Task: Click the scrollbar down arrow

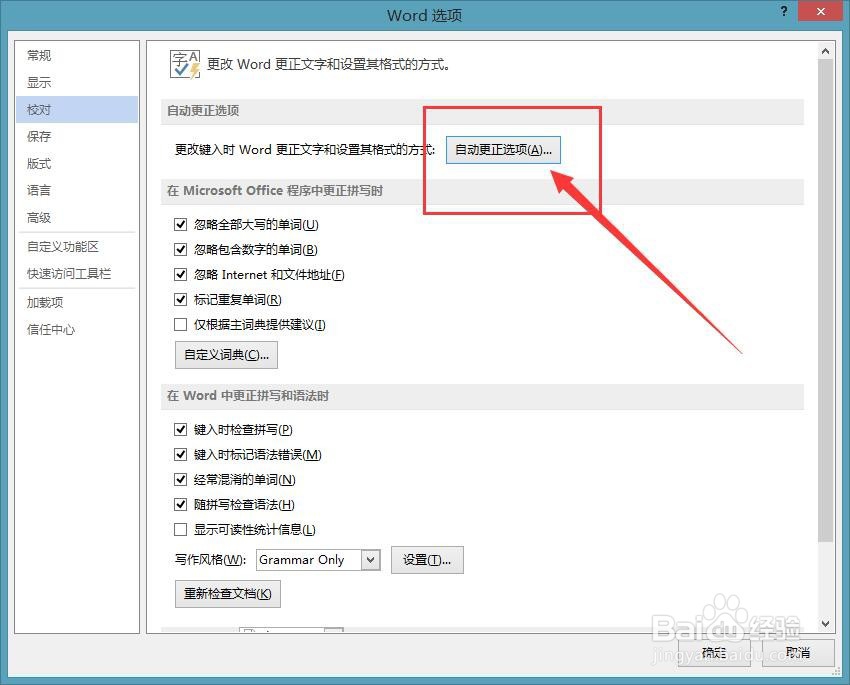Action: pos(825,624)
